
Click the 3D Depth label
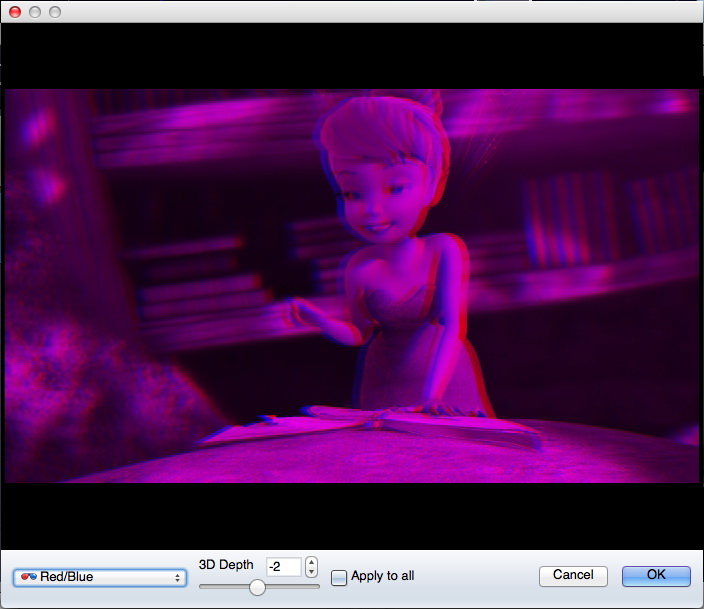(x=226, y=565)
